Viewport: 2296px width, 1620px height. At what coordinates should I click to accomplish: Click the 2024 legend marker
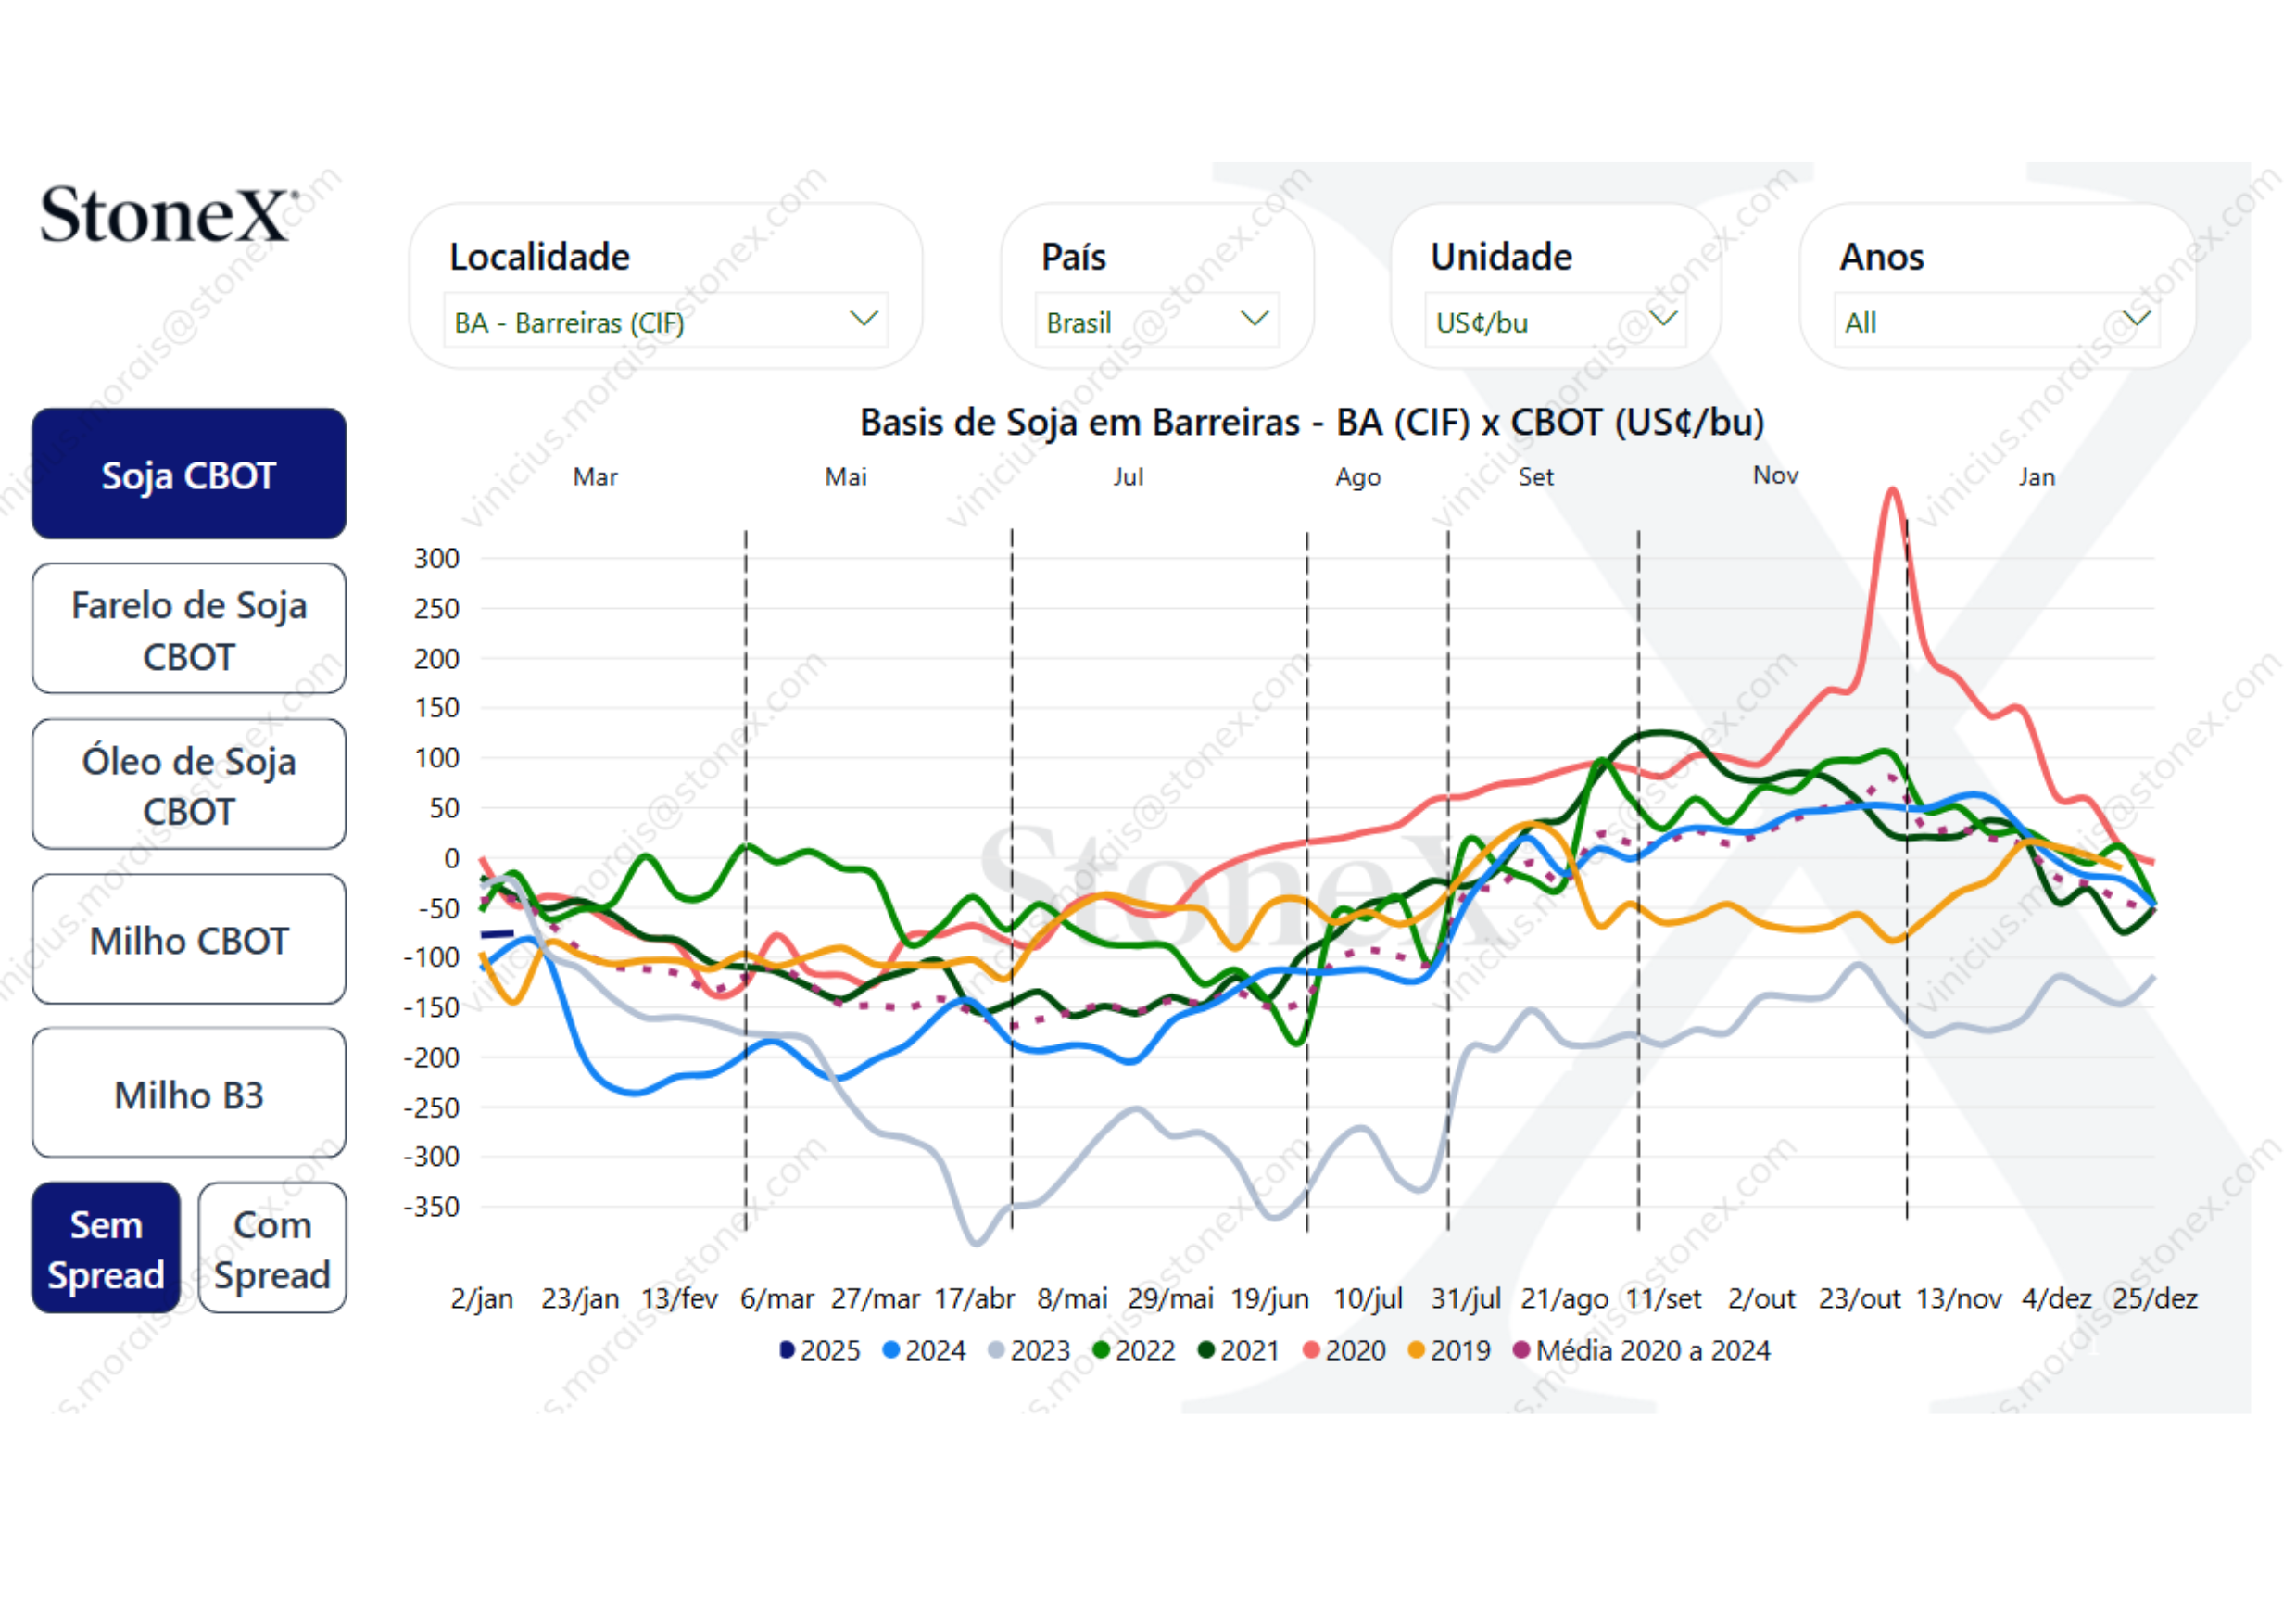coord(891,1351)
